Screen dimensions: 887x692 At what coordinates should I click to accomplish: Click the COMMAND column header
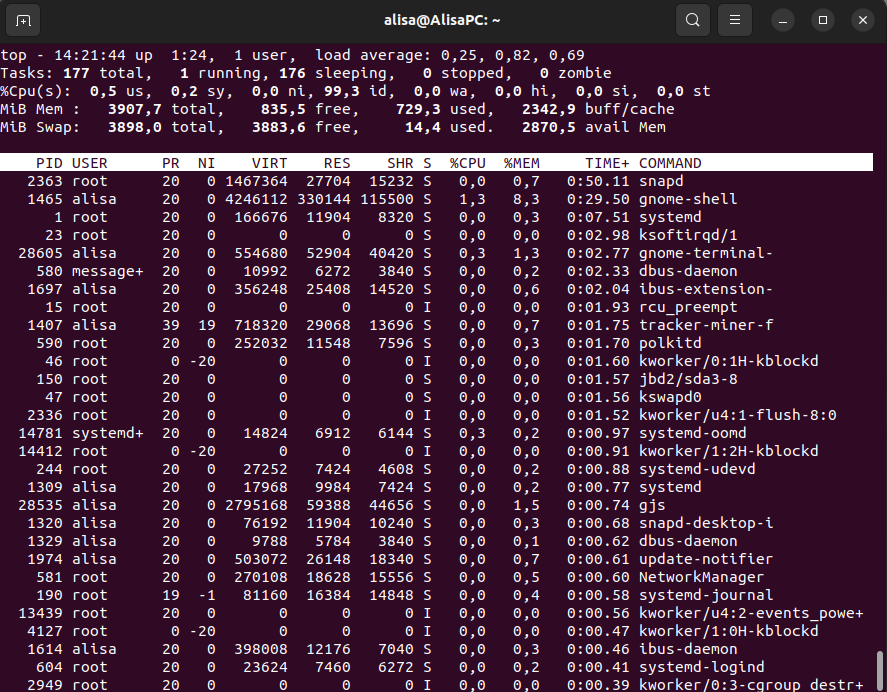670,163
